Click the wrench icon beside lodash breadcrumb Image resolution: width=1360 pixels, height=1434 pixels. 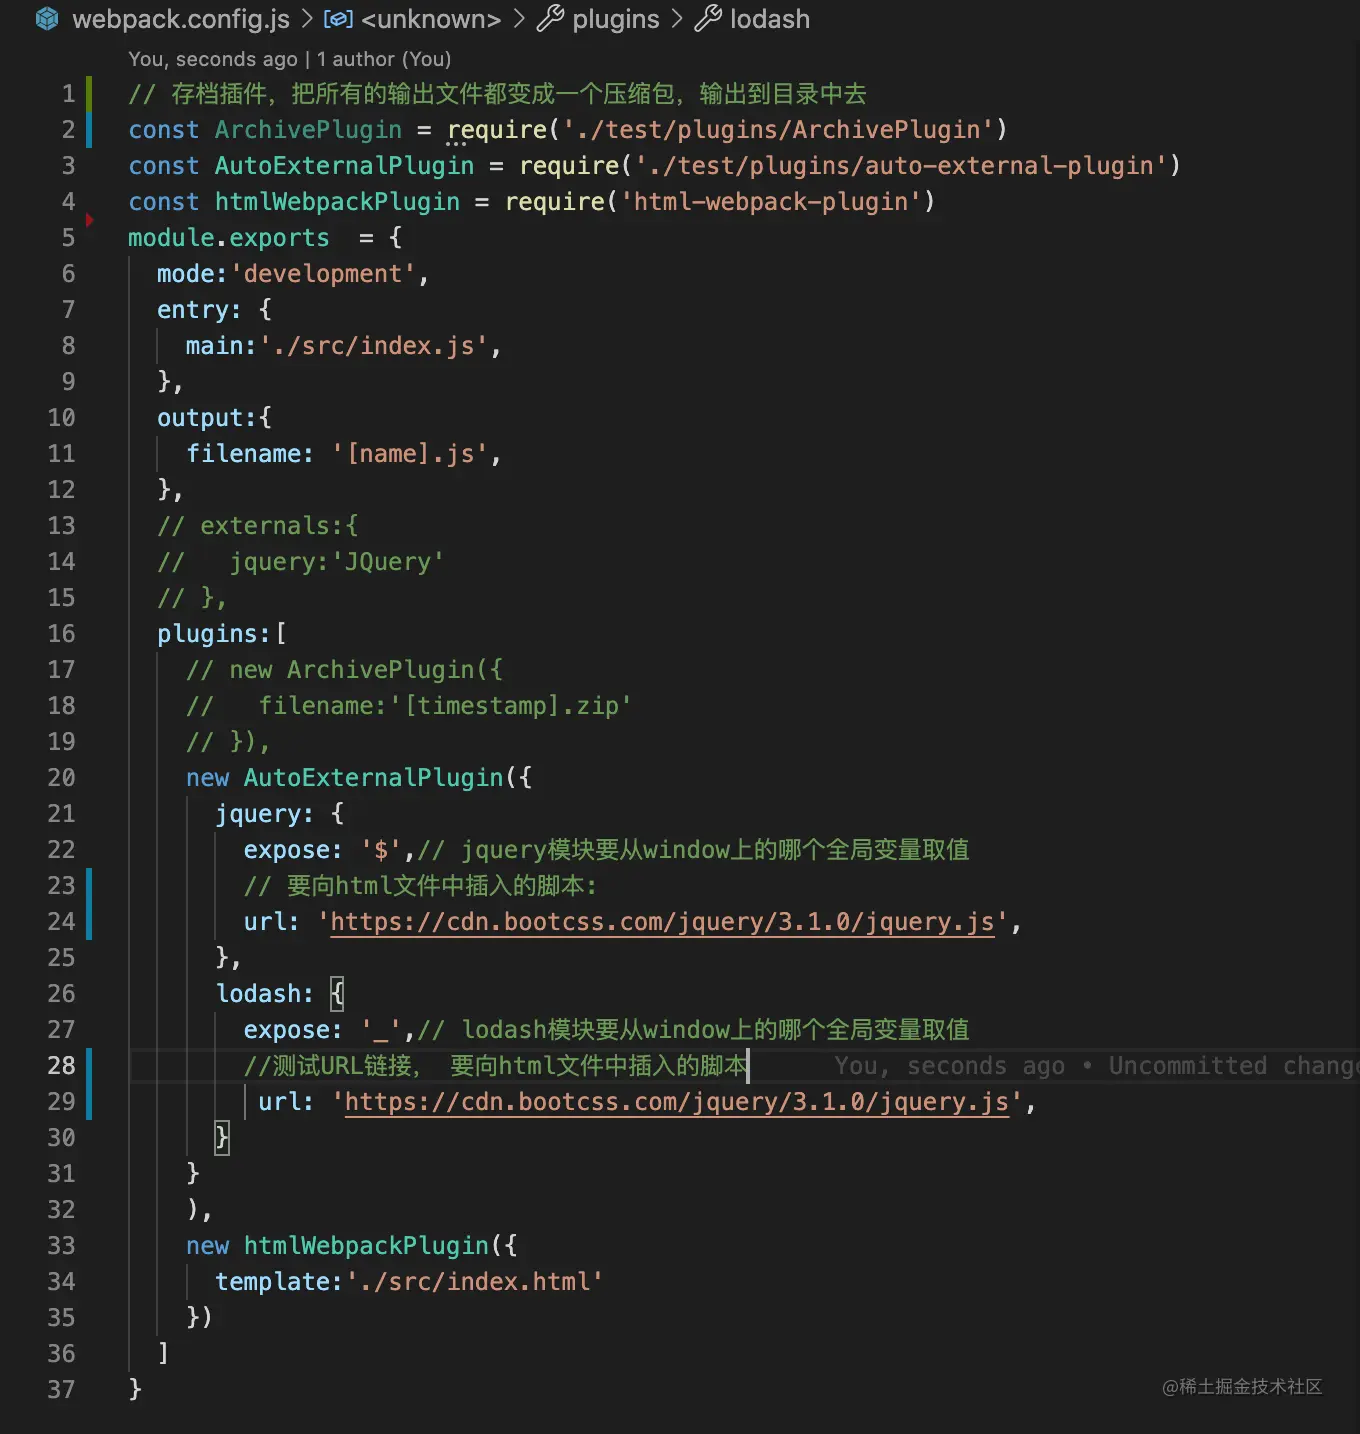point(708,19)
